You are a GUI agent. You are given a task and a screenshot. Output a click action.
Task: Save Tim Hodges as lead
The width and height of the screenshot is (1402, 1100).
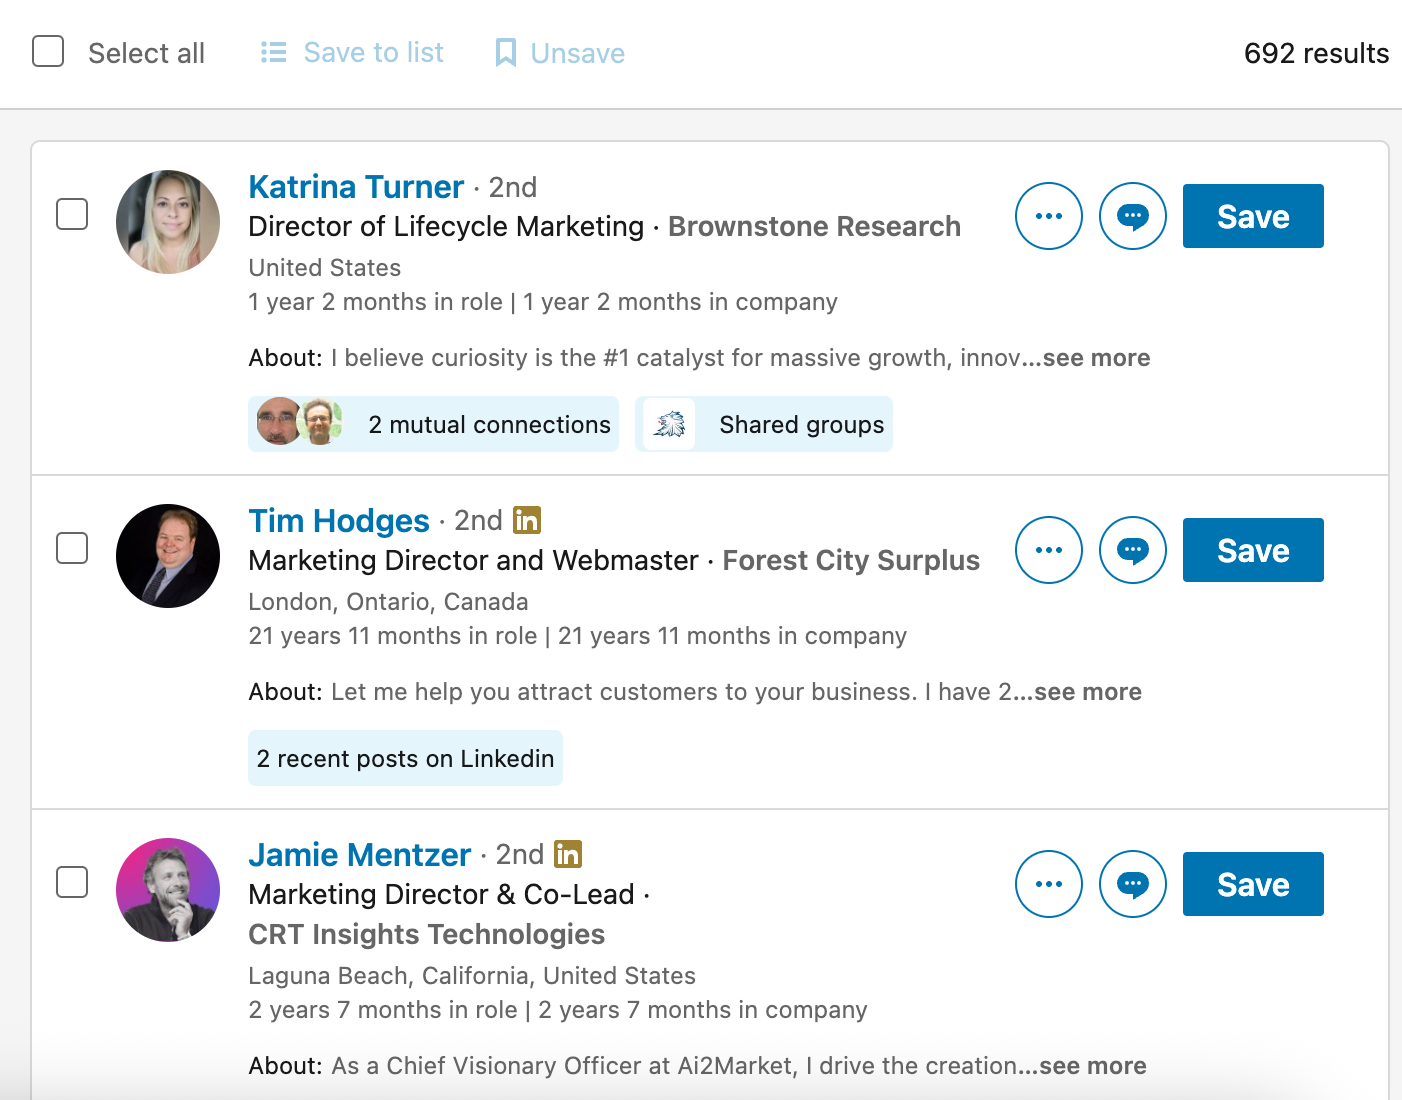pos(1253,550)
